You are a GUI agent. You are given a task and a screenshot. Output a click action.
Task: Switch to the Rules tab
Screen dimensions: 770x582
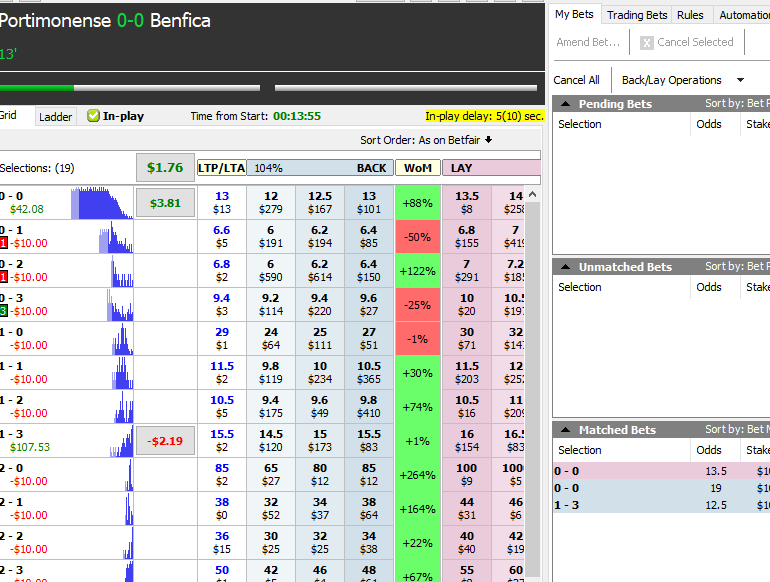[690, 15]
